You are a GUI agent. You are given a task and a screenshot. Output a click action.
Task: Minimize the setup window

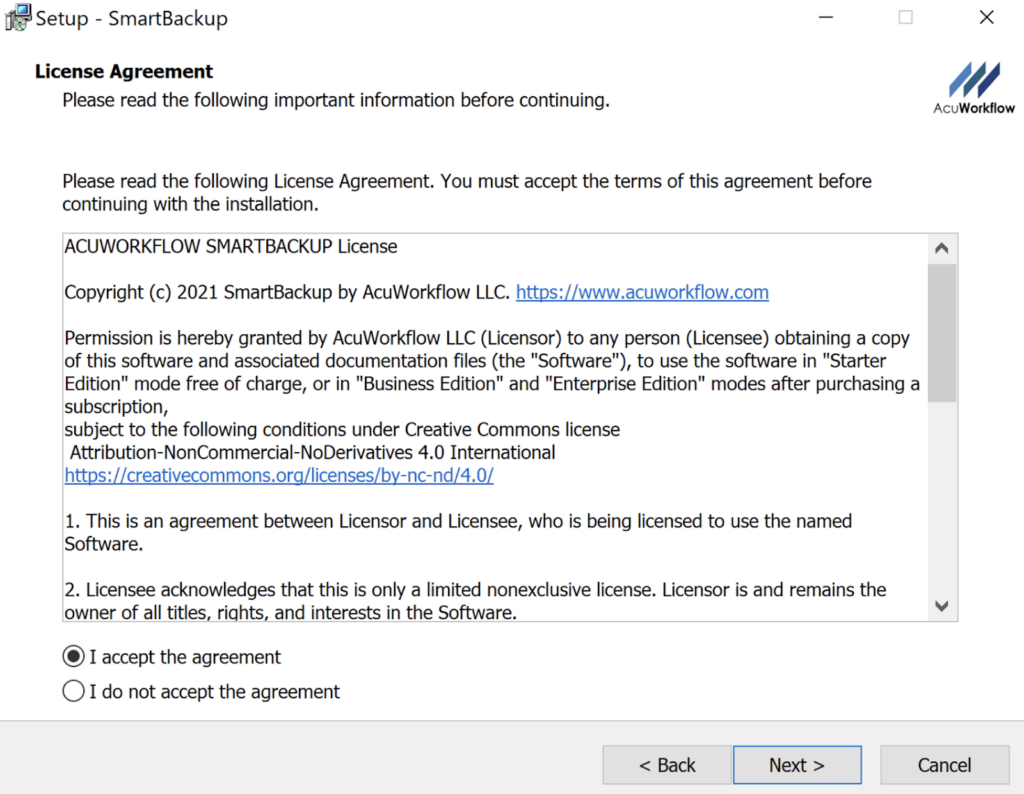825,17
